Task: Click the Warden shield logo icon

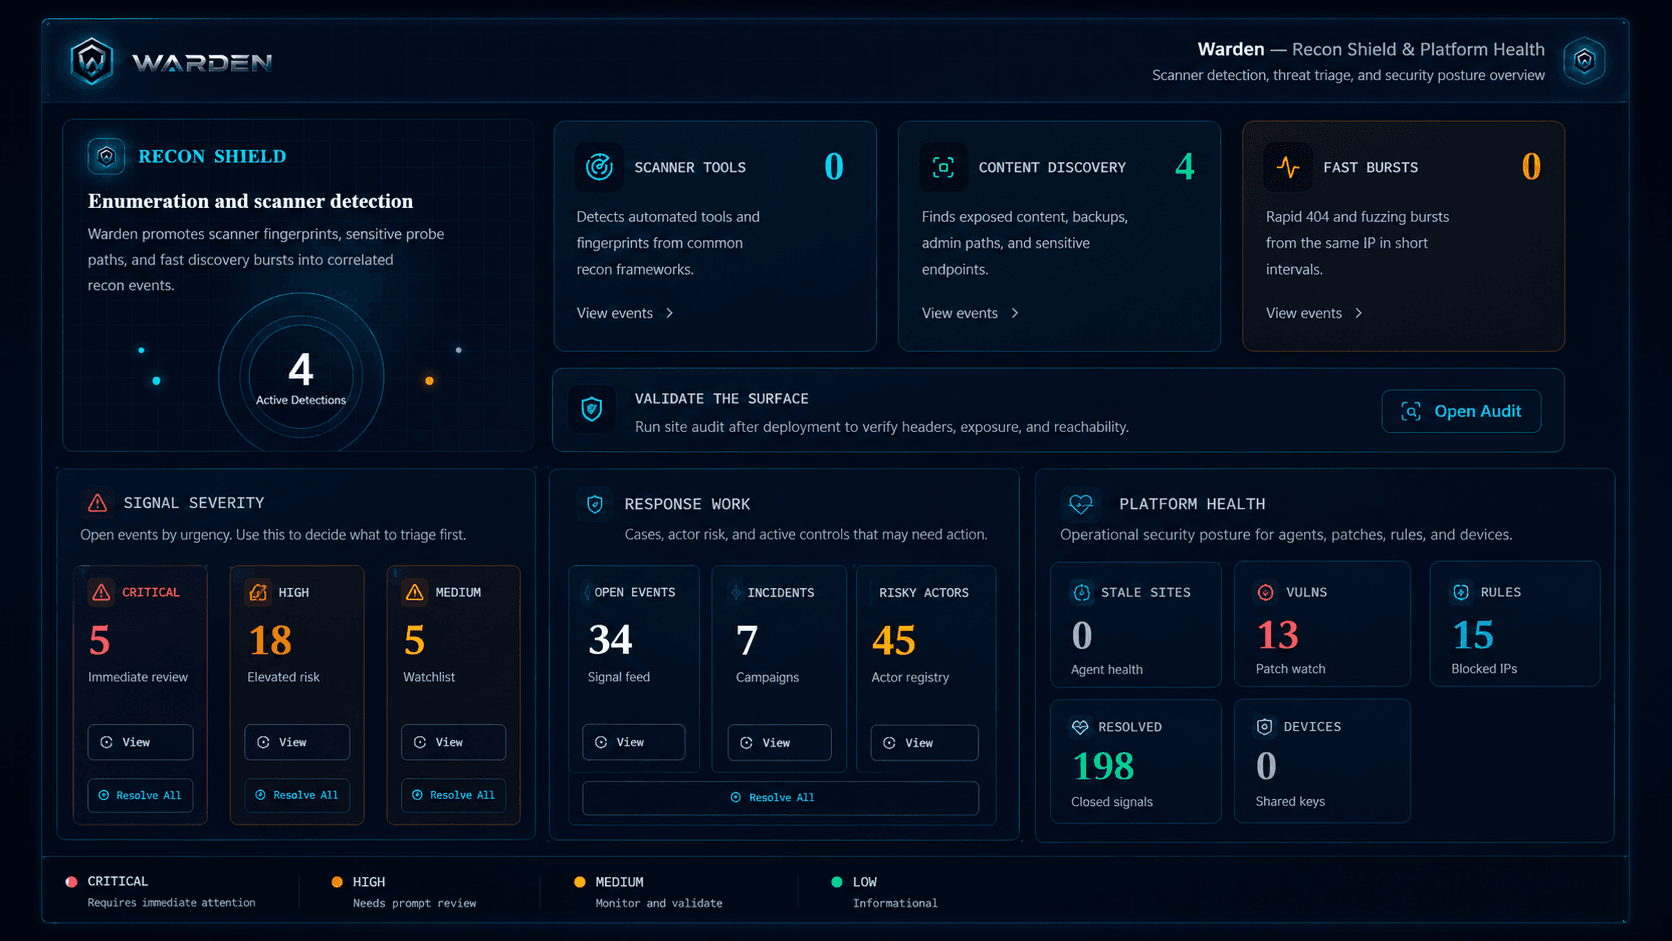Action: (92, 62)
